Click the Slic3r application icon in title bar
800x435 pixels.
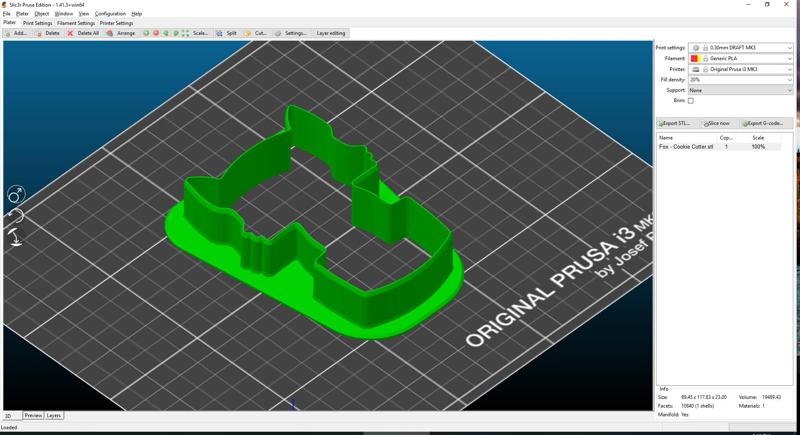click(5, 5)
